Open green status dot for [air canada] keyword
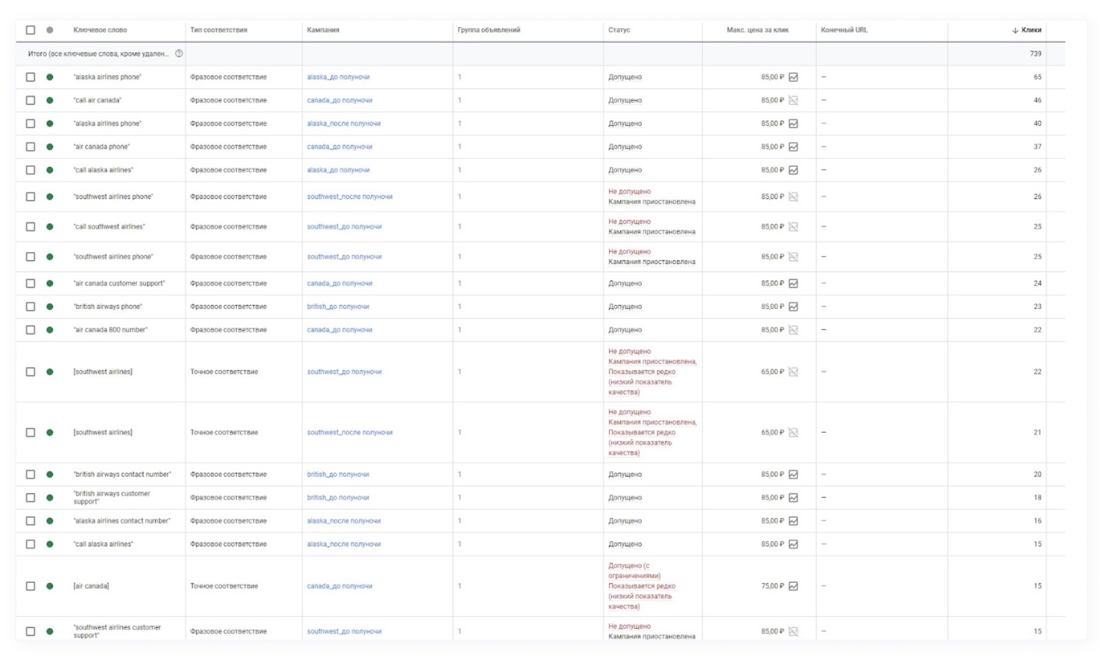Screen dimensions: 1100x661 [50, 586]
